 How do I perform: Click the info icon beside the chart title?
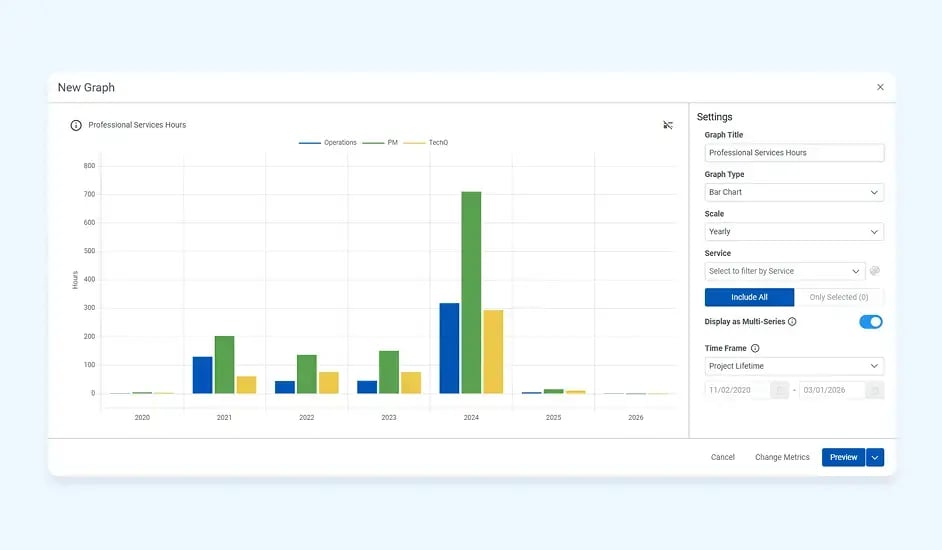tap(76, 125)
